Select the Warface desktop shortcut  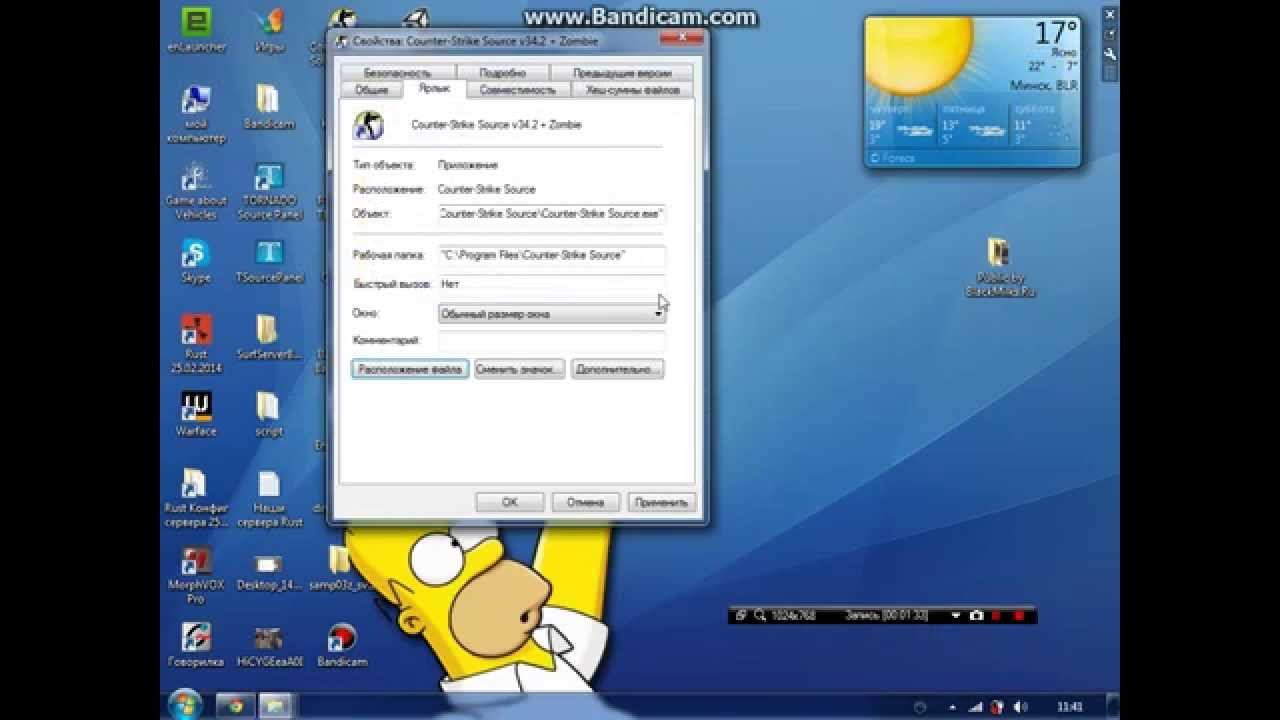196,413
